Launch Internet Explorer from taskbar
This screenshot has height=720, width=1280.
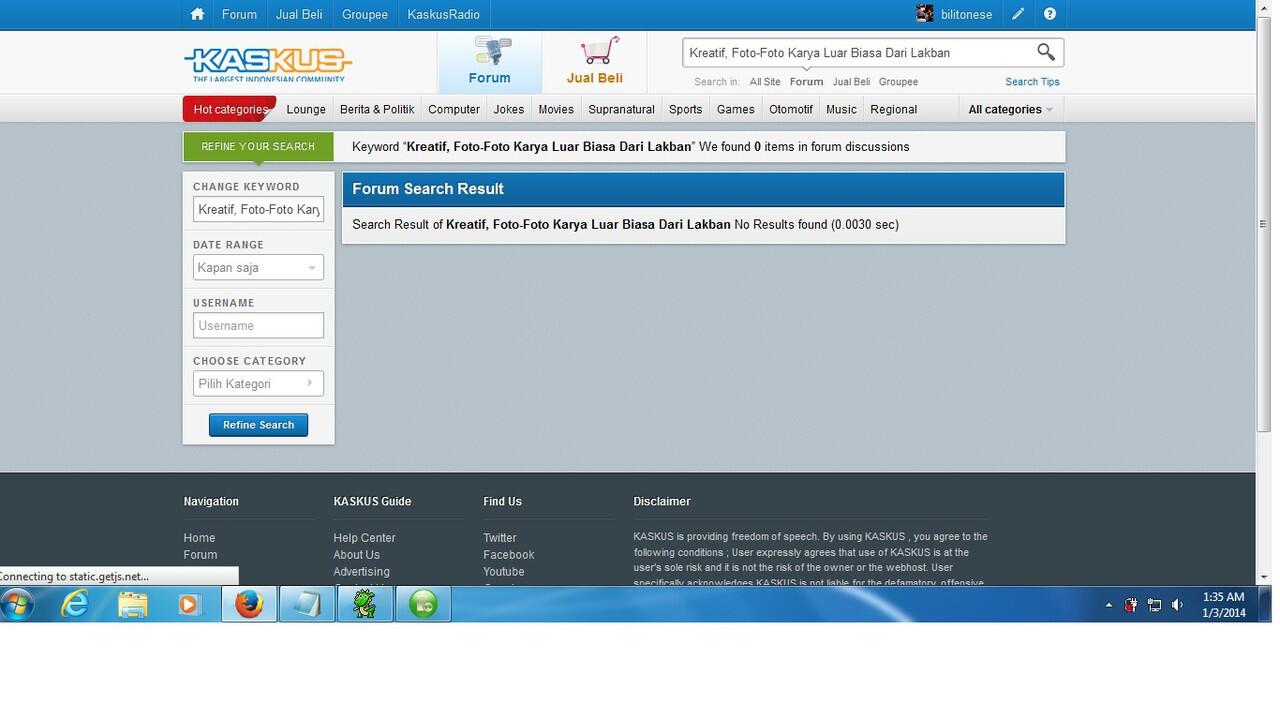(75, 604)
